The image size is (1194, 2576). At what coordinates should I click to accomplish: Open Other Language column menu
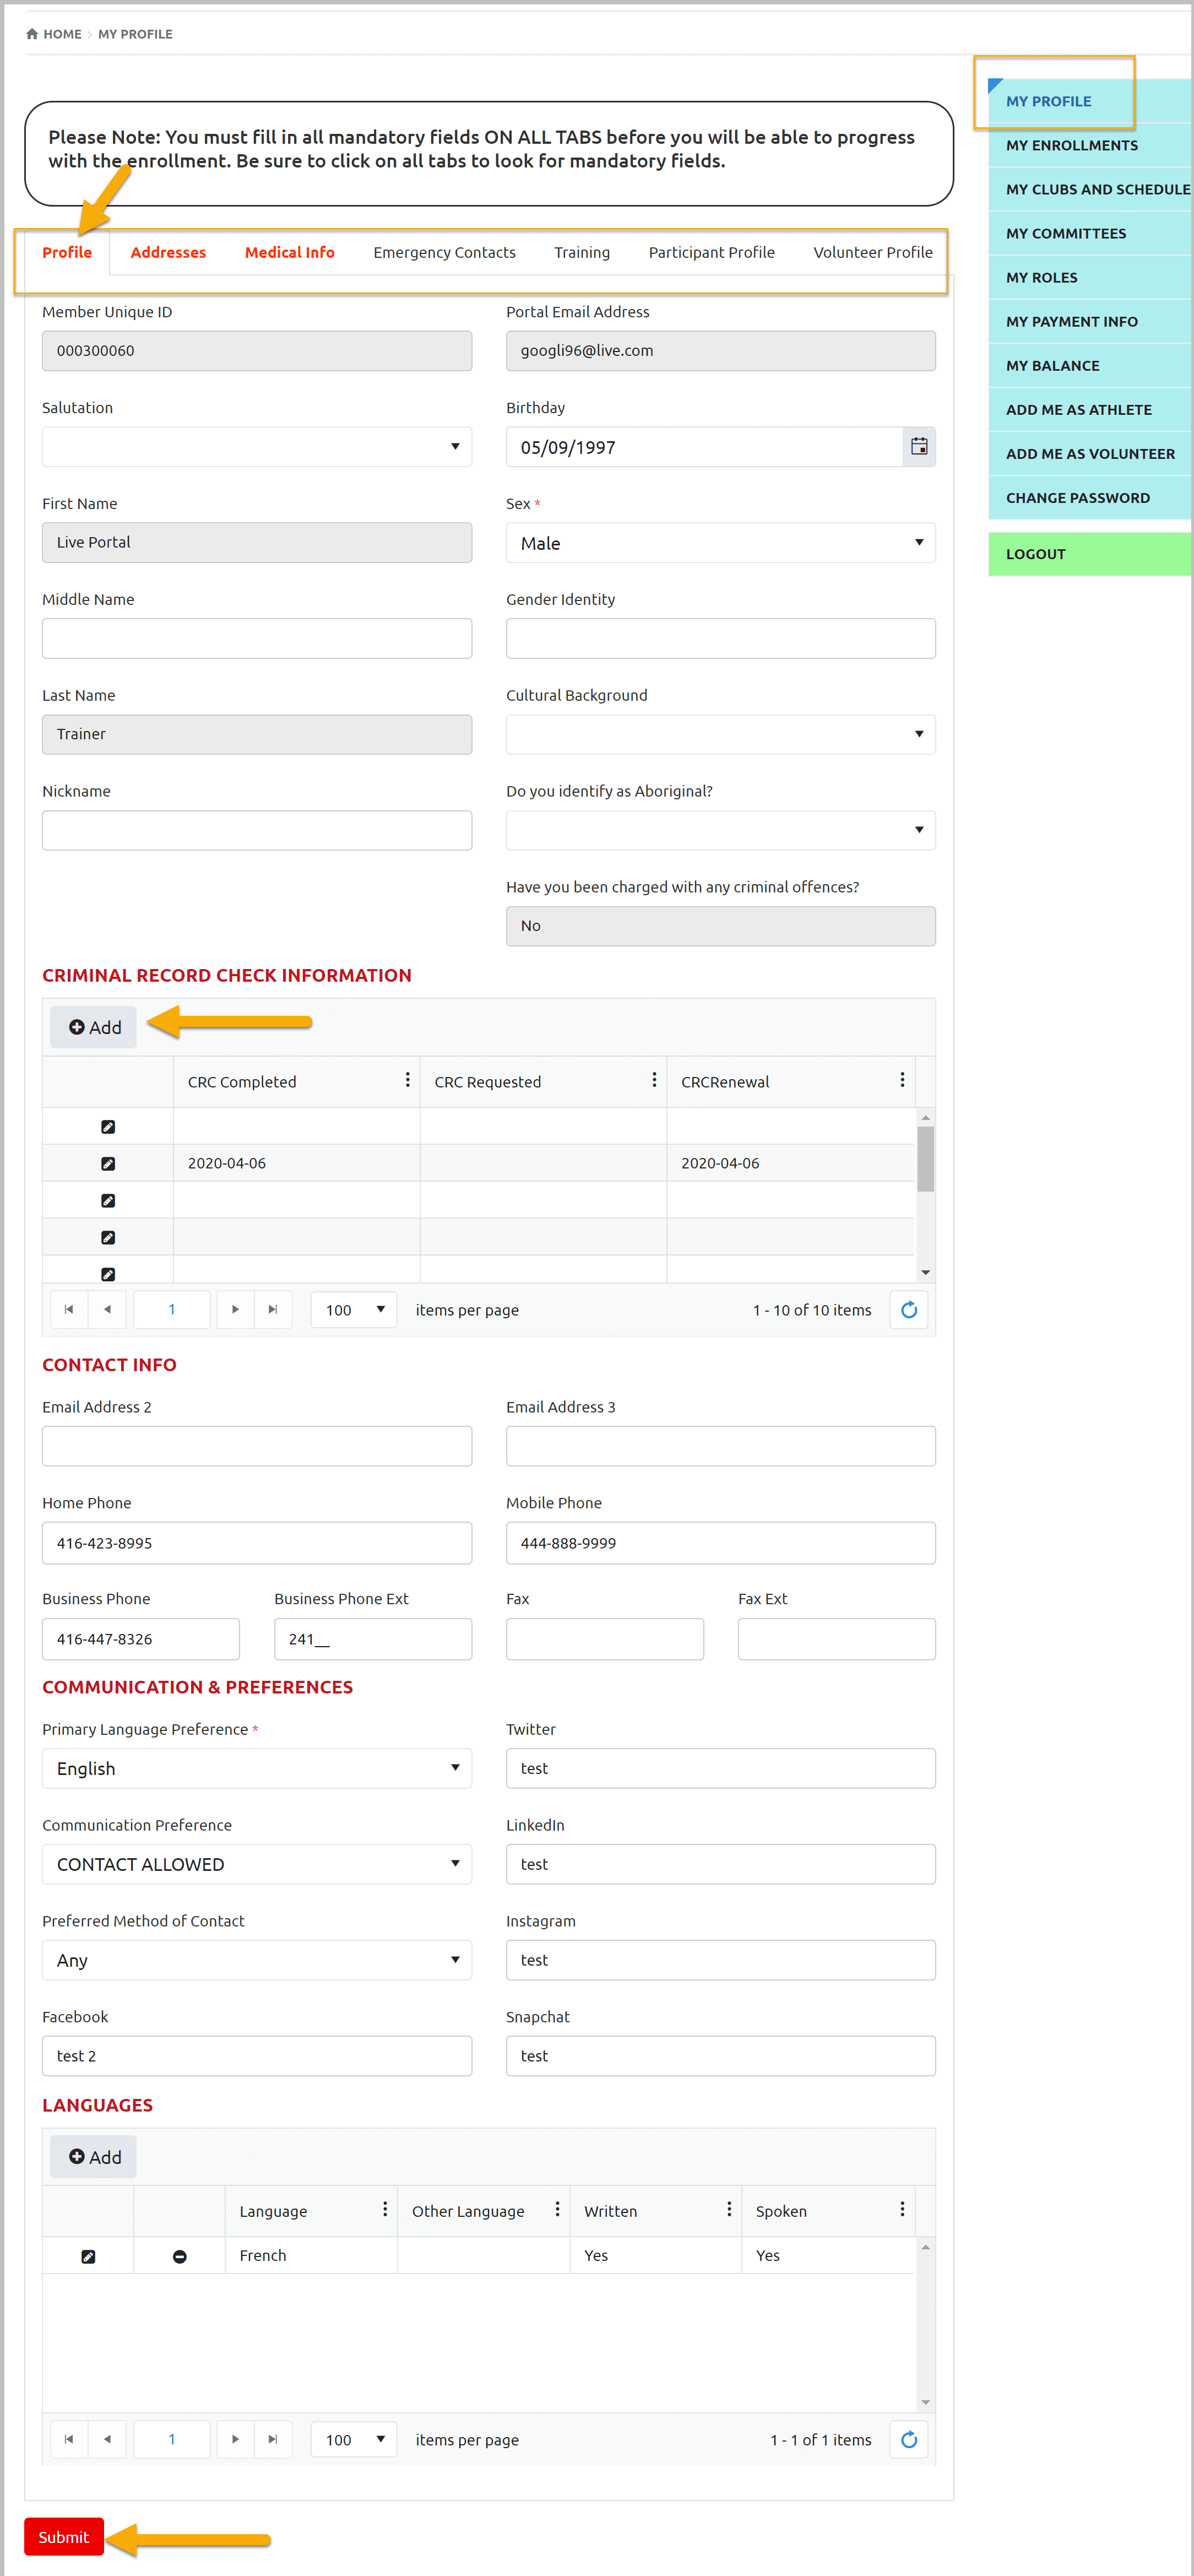pyautogui.click(x=557, y=2209)
